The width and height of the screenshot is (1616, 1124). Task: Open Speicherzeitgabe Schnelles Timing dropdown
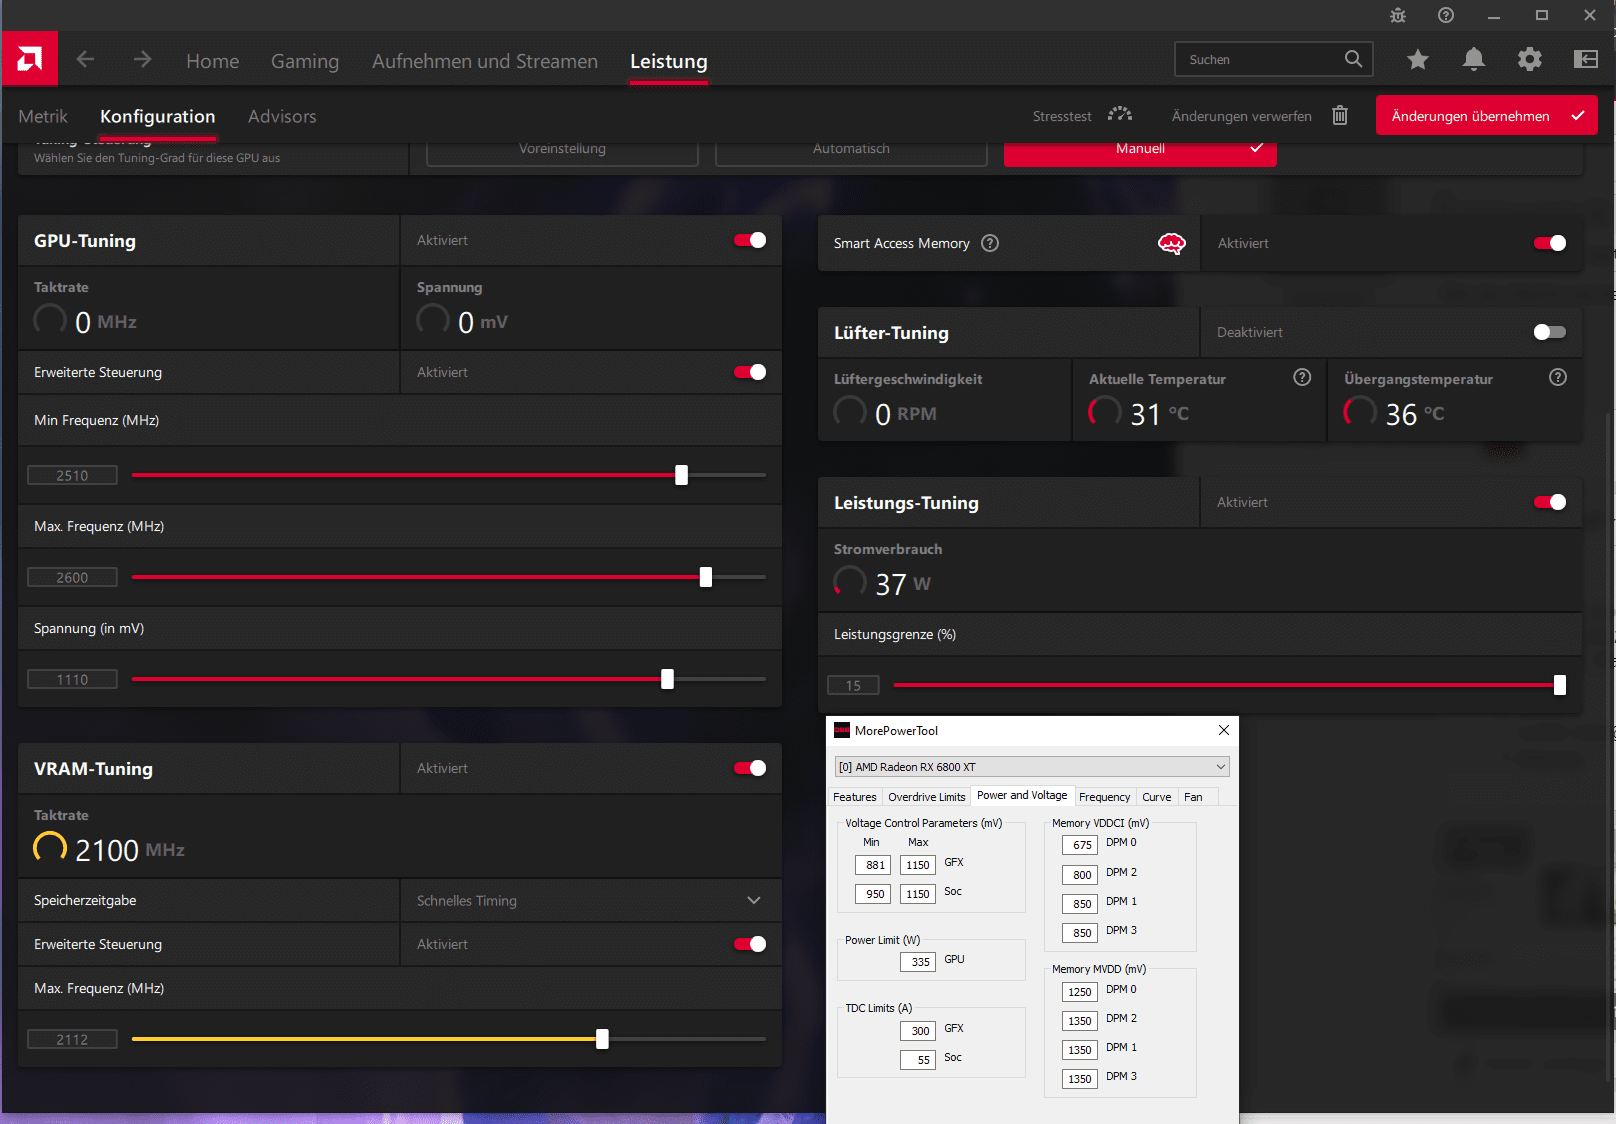591,900
